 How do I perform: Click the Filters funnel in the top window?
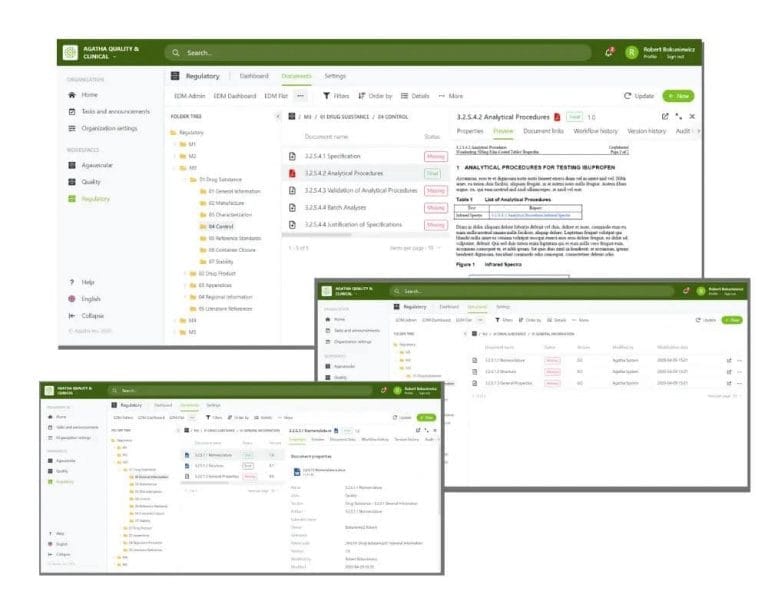326,96
